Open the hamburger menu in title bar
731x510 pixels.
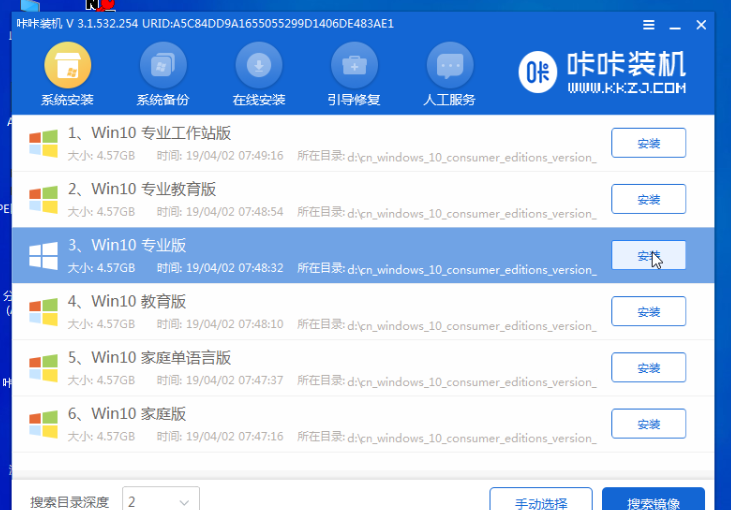[x=649, y=23]
